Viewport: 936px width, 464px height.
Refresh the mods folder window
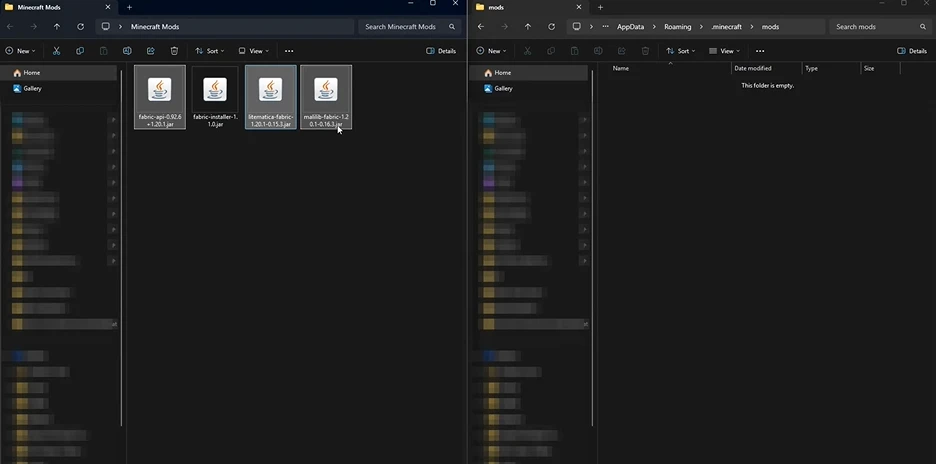551,27
